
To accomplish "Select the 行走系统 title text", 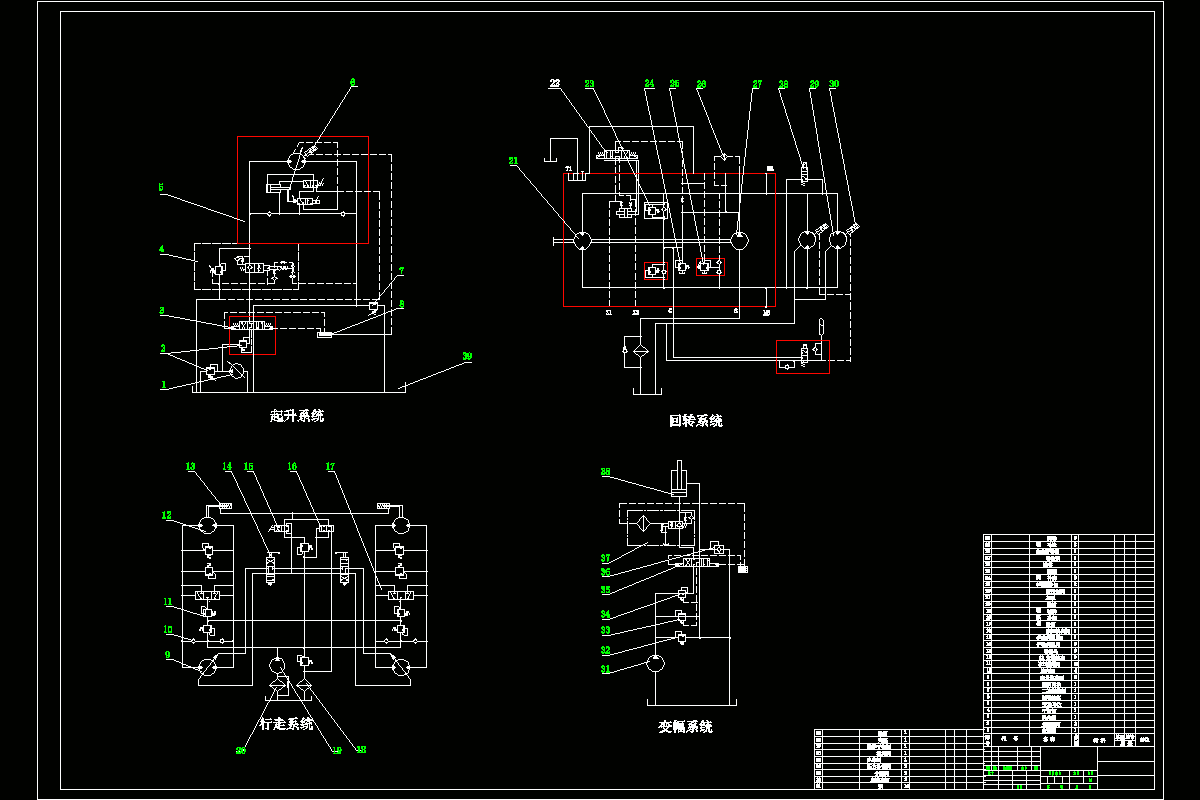I will [x=287, y=723].
